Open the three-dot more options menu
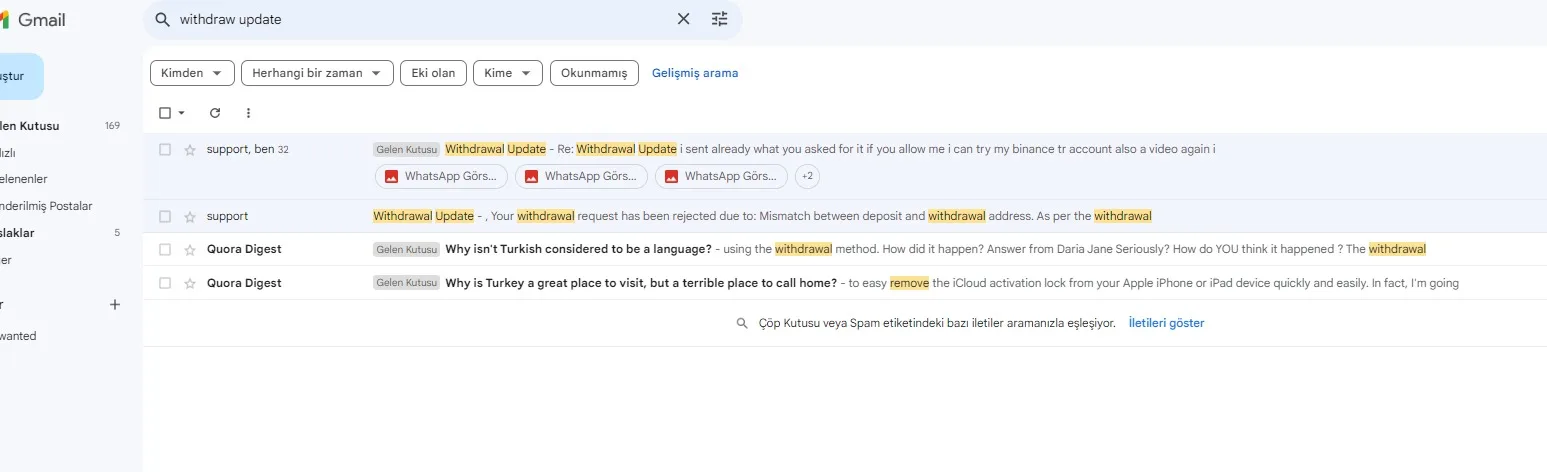Image resolution: width=1547 pixels, height=472 pixels. click(249, 113)
